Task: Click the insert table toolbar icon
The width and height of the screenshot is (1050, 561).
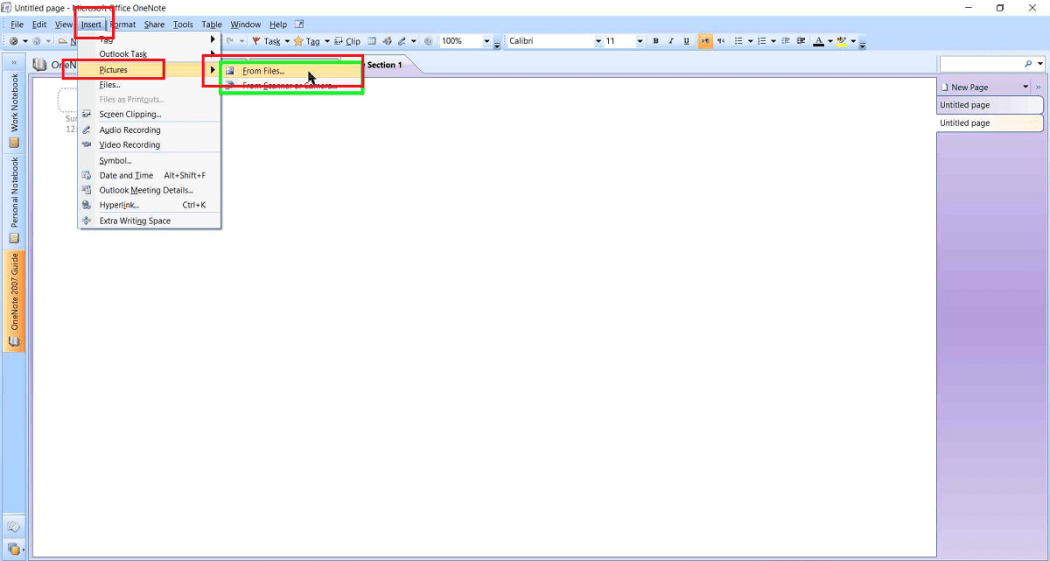Action: [x=372, y=42]
